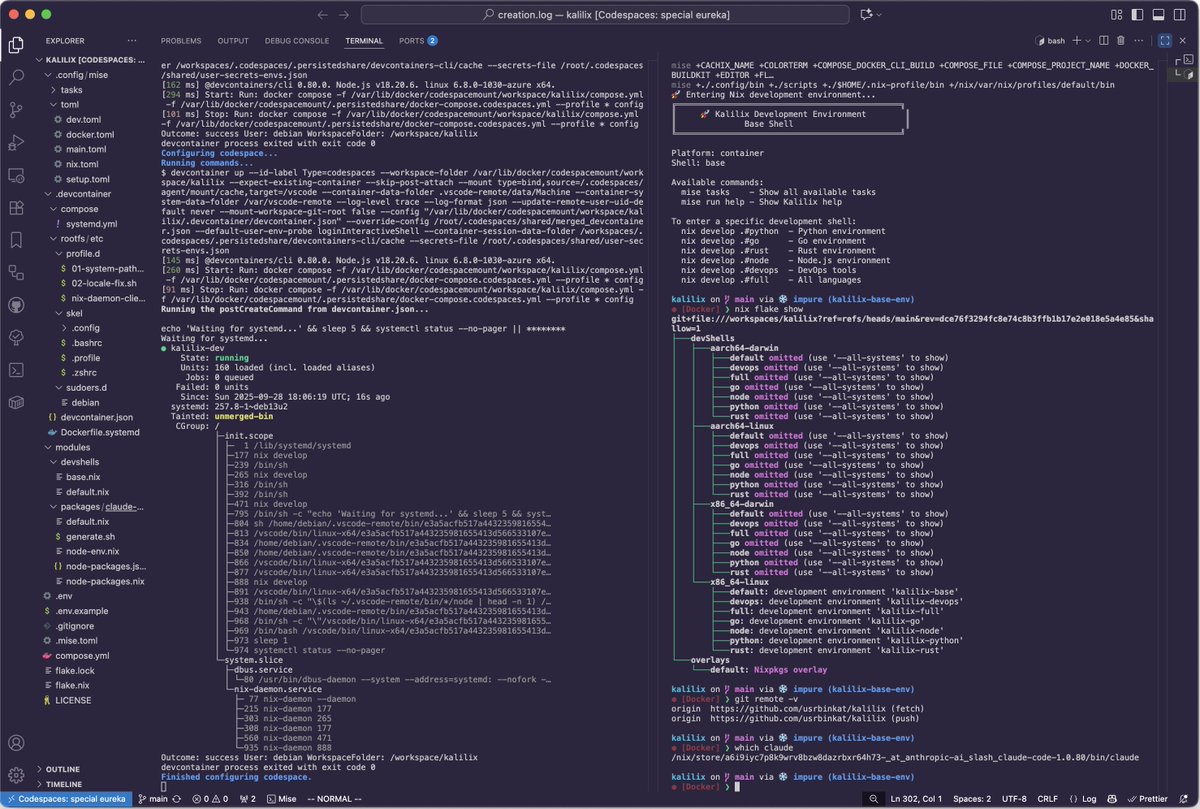
Task: Open the Remote Explorer view
Action: point(16,175)
